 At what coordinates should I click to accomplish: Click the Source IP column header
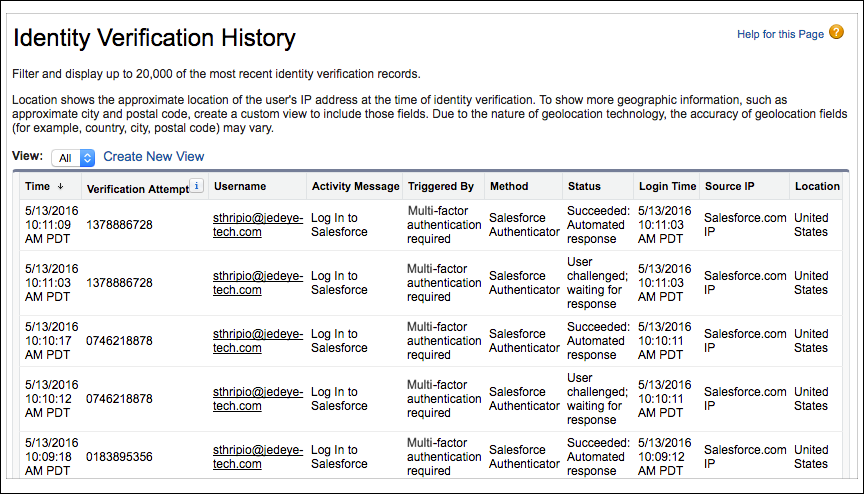(x=730, y=186)
